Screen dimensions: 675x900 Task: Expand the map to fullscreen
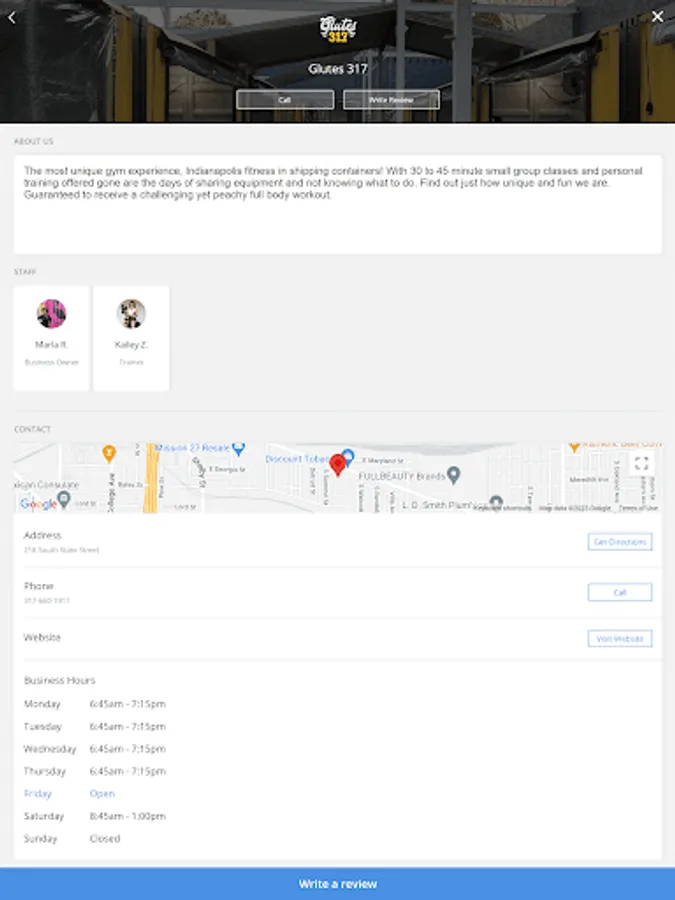pyautogui.click(x=641, y=463)
